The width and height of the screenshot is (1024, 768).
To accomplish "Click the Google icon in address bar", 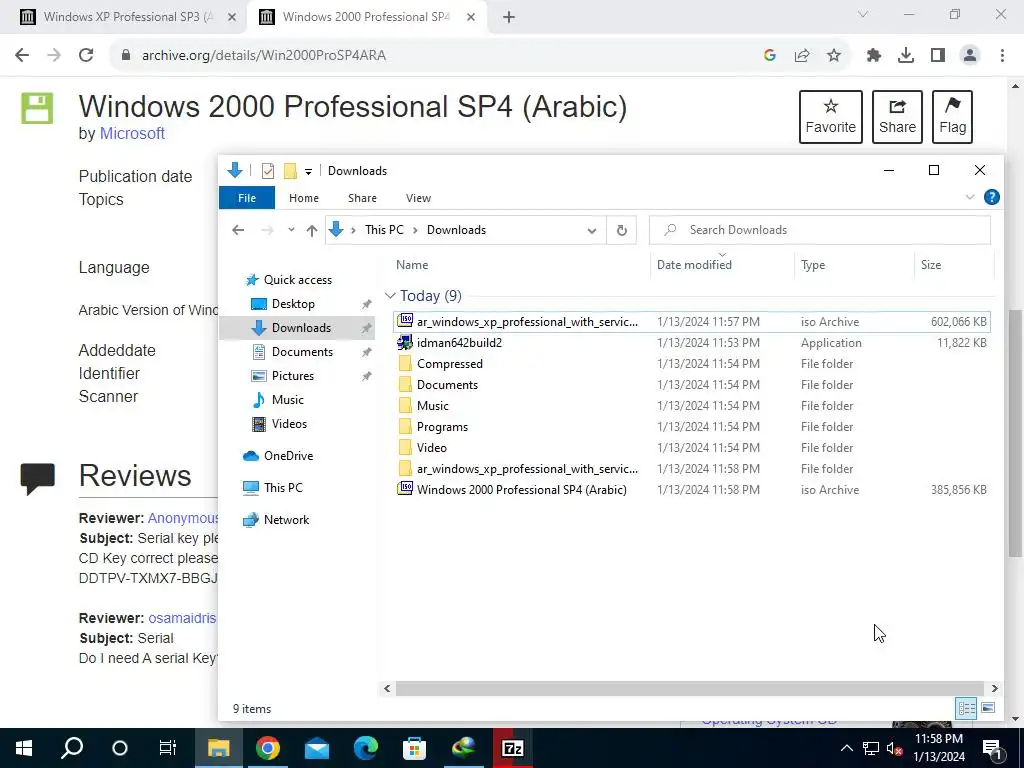I will (770, 56).
